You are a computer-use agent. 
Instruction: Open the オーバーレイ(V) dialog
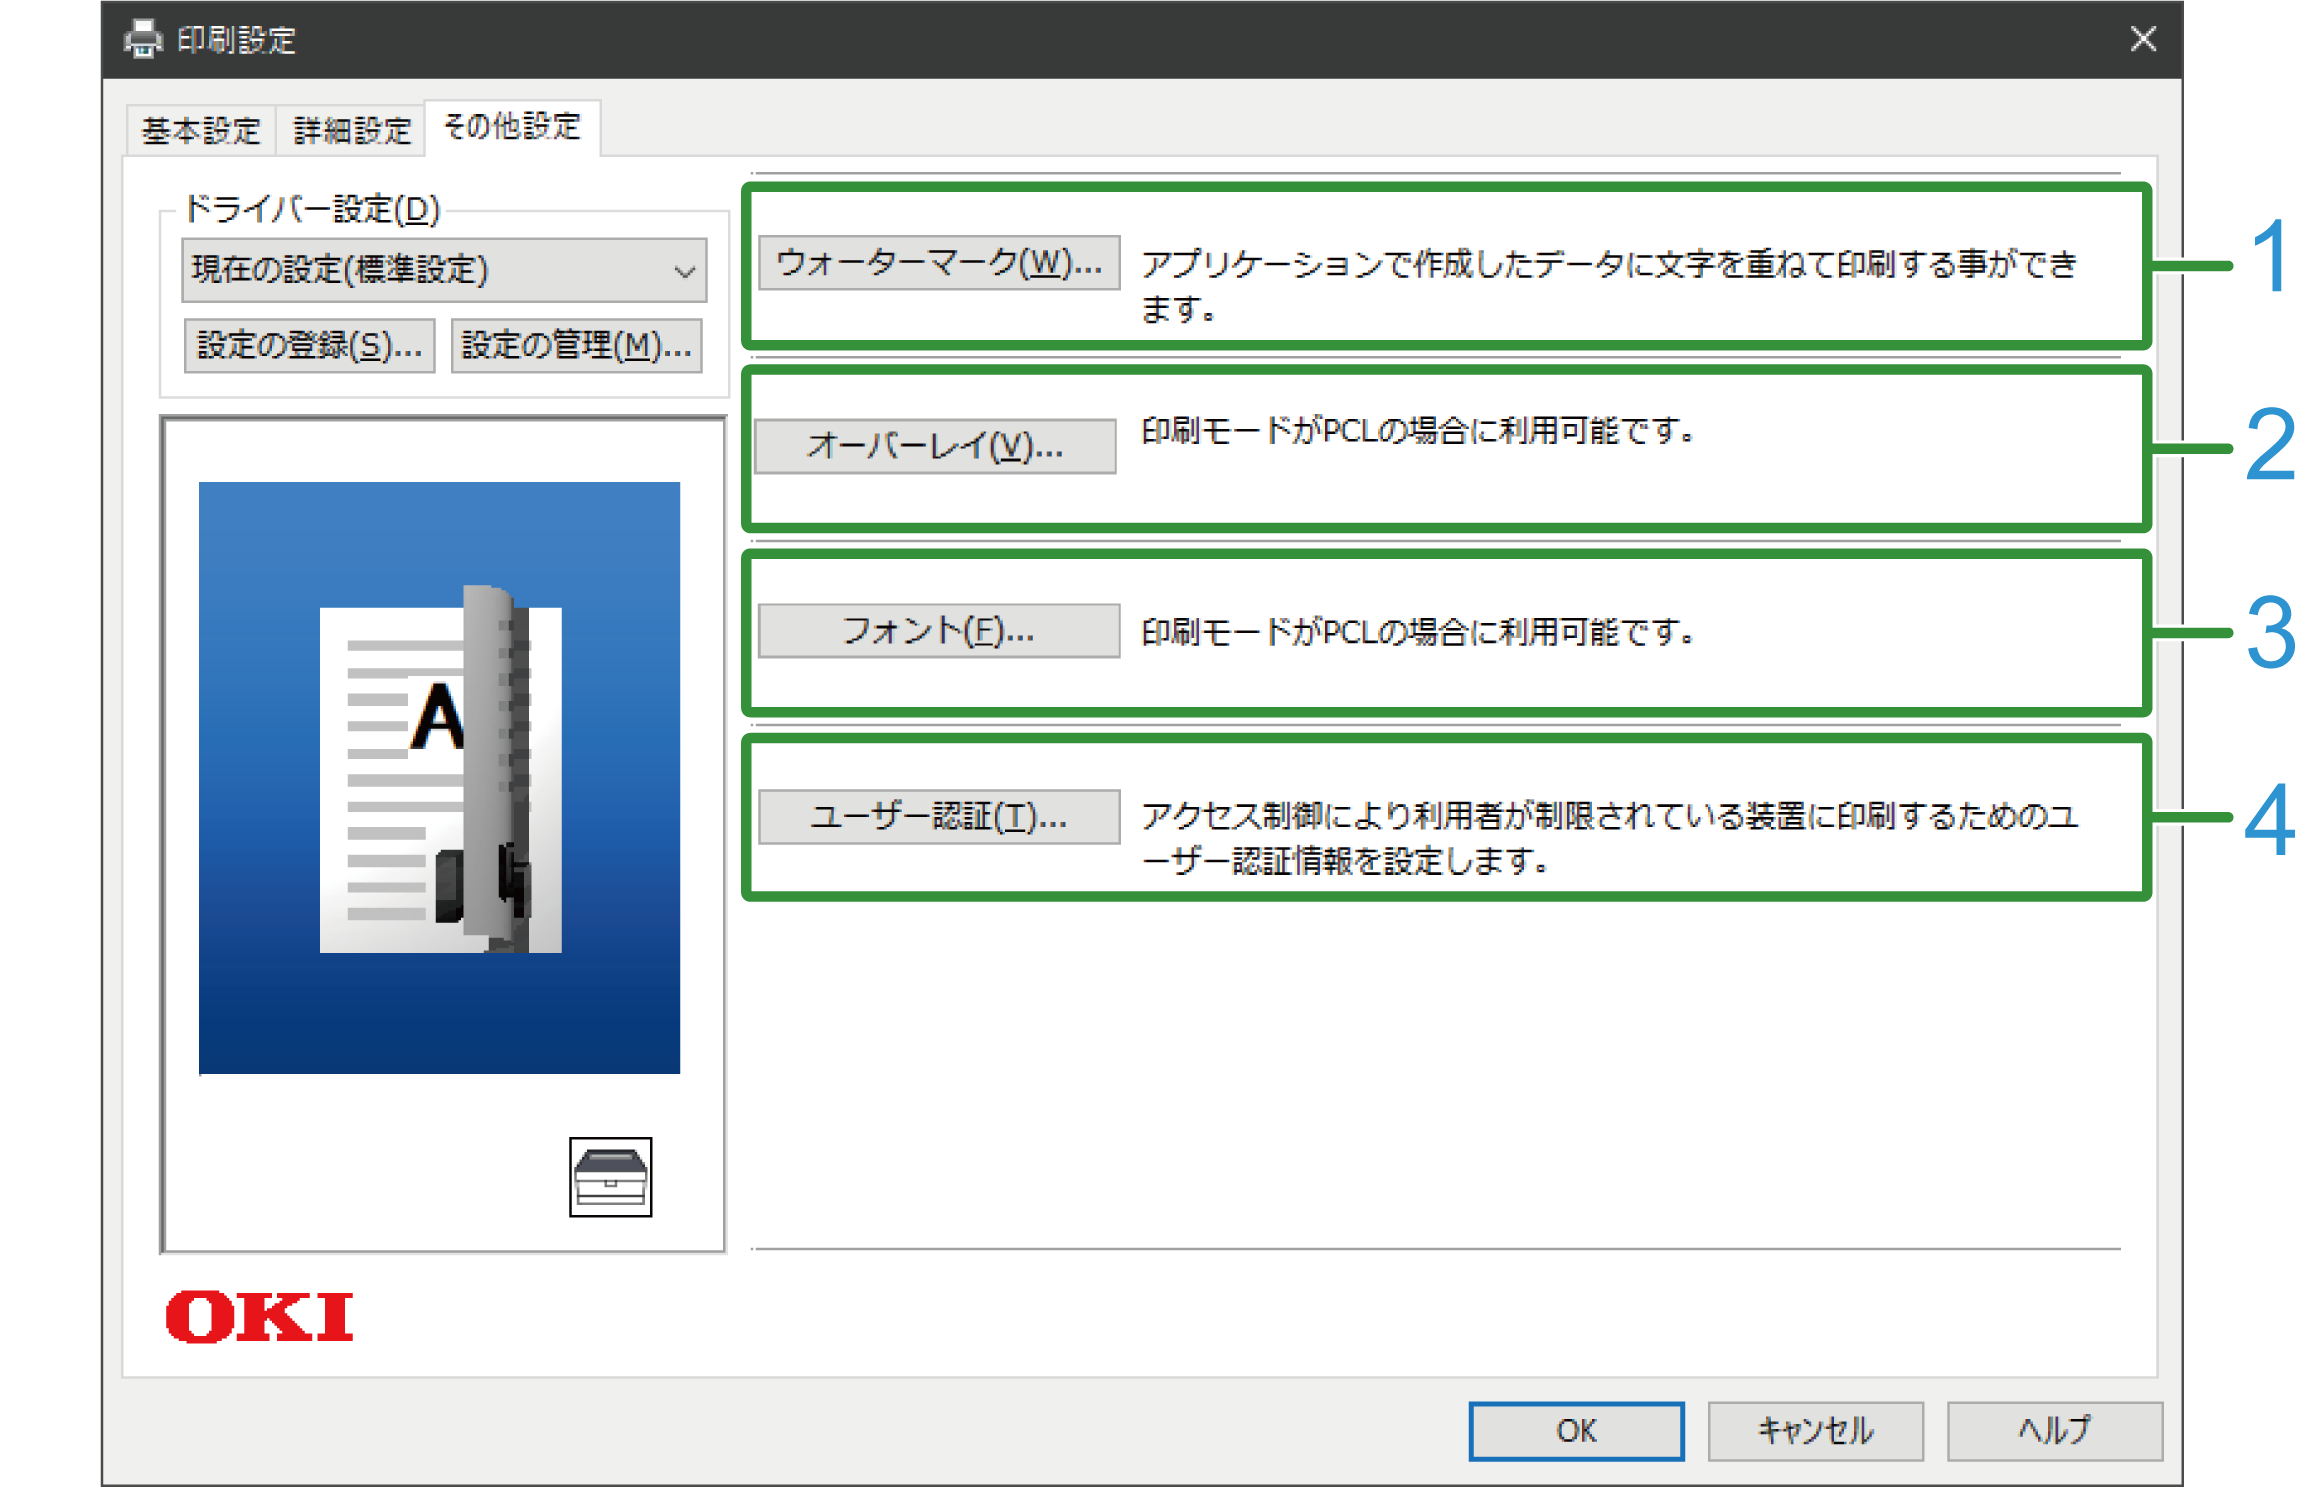[x=934, y=446]
